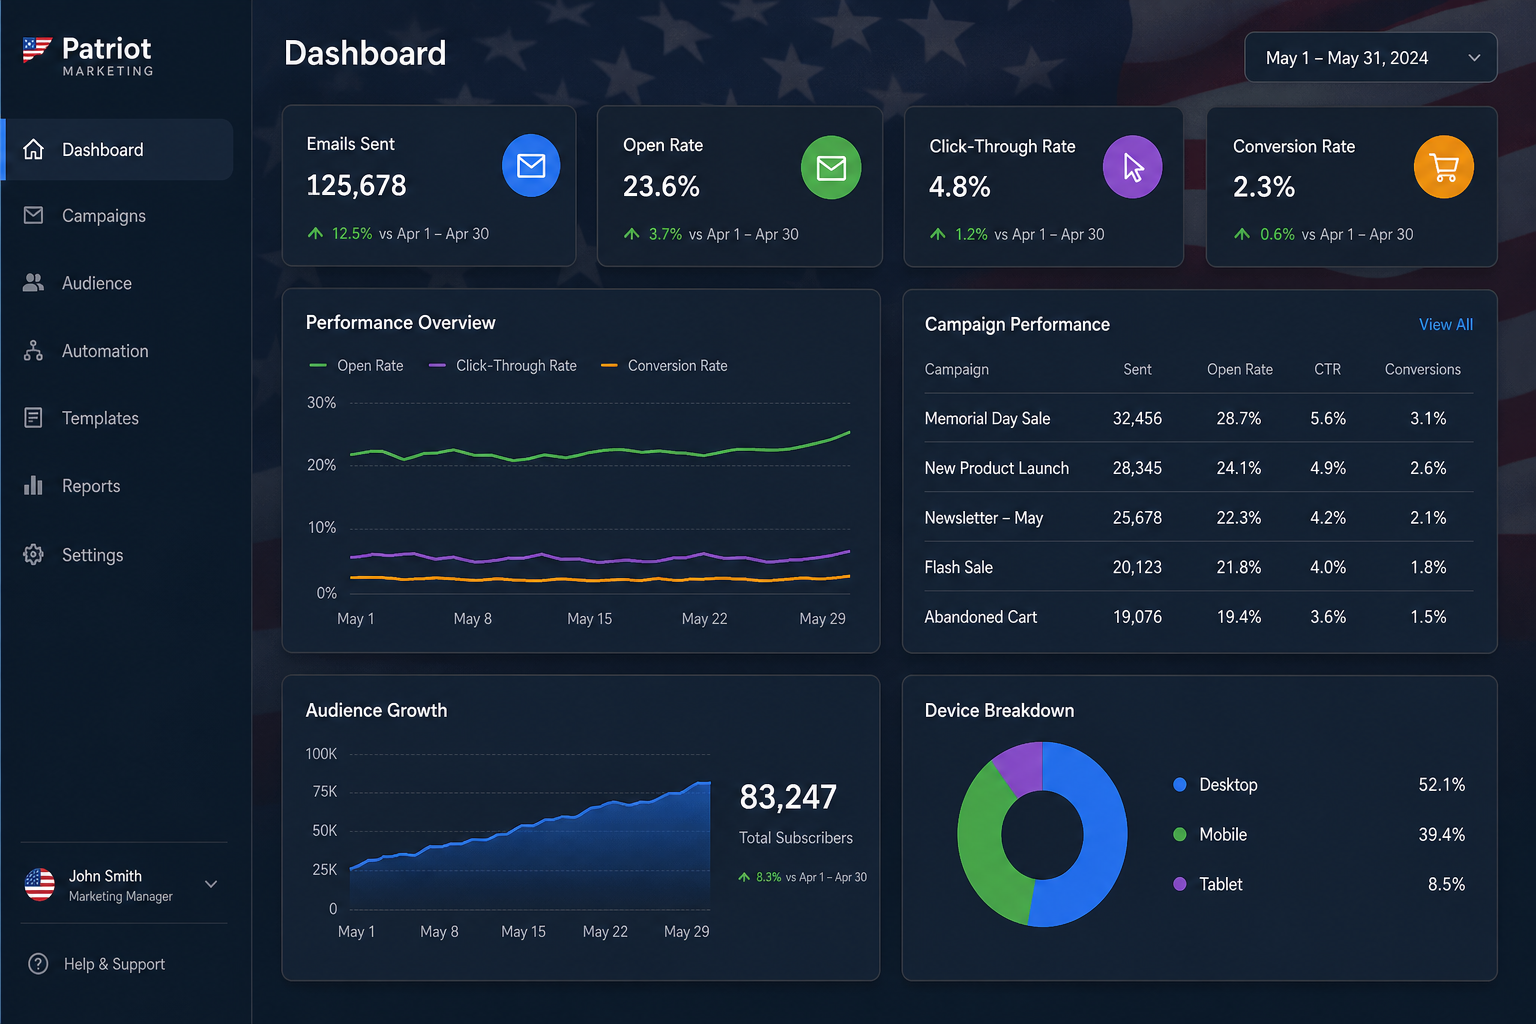Click the blue Emails Sent envelope icon
Screen dimensions: 1536x1024
pyautogui.click(x=531, y=165)
